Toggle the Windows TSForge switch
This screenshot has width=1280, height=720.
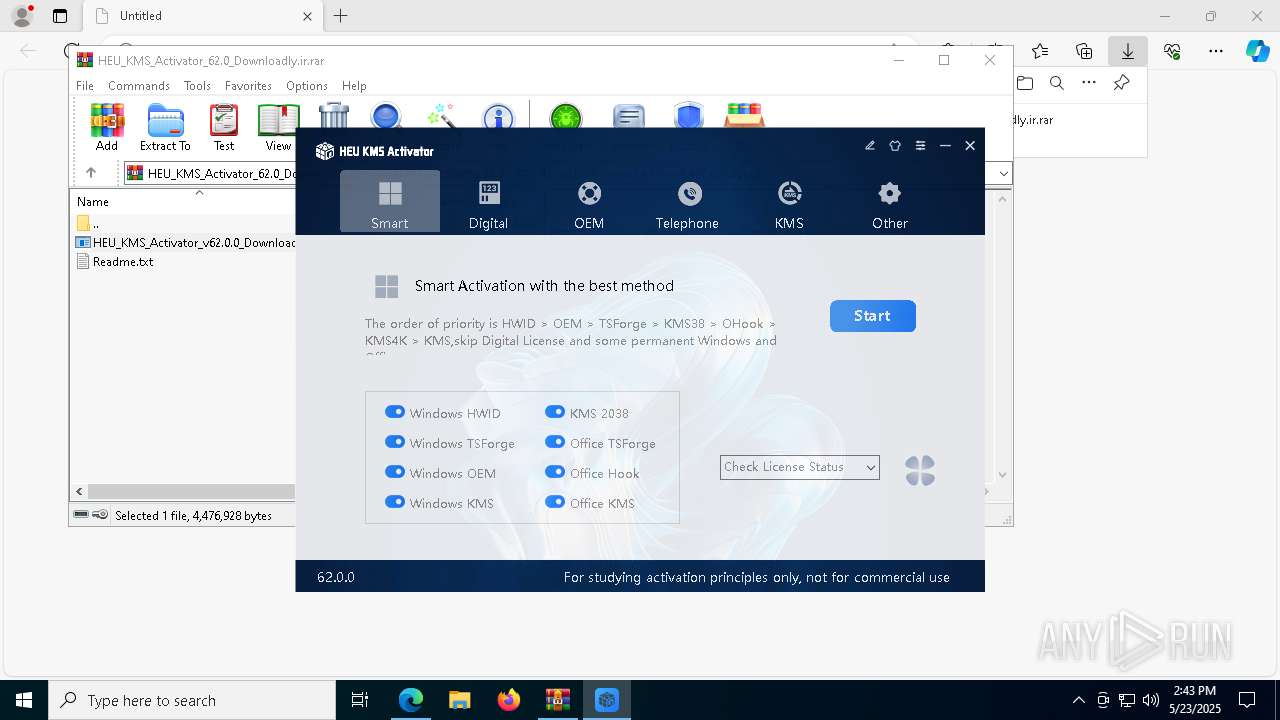point(395,442)
